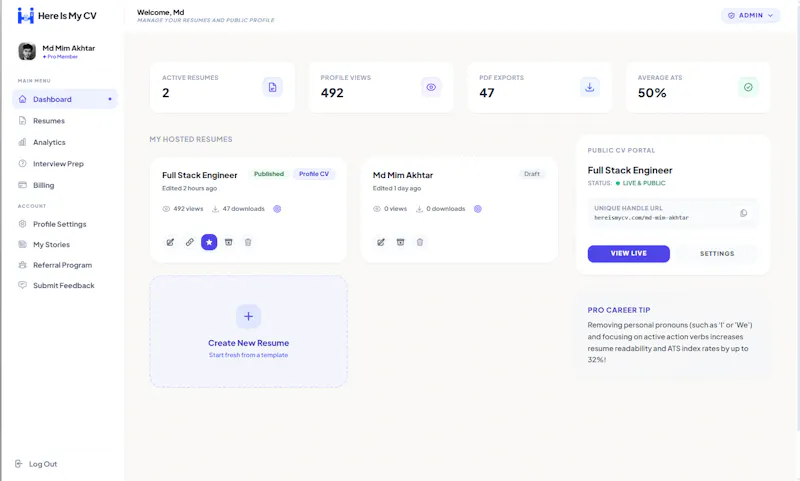Click the Average ATS 50% value
Viewport: 800px width, 481px height.
(652, 93)
